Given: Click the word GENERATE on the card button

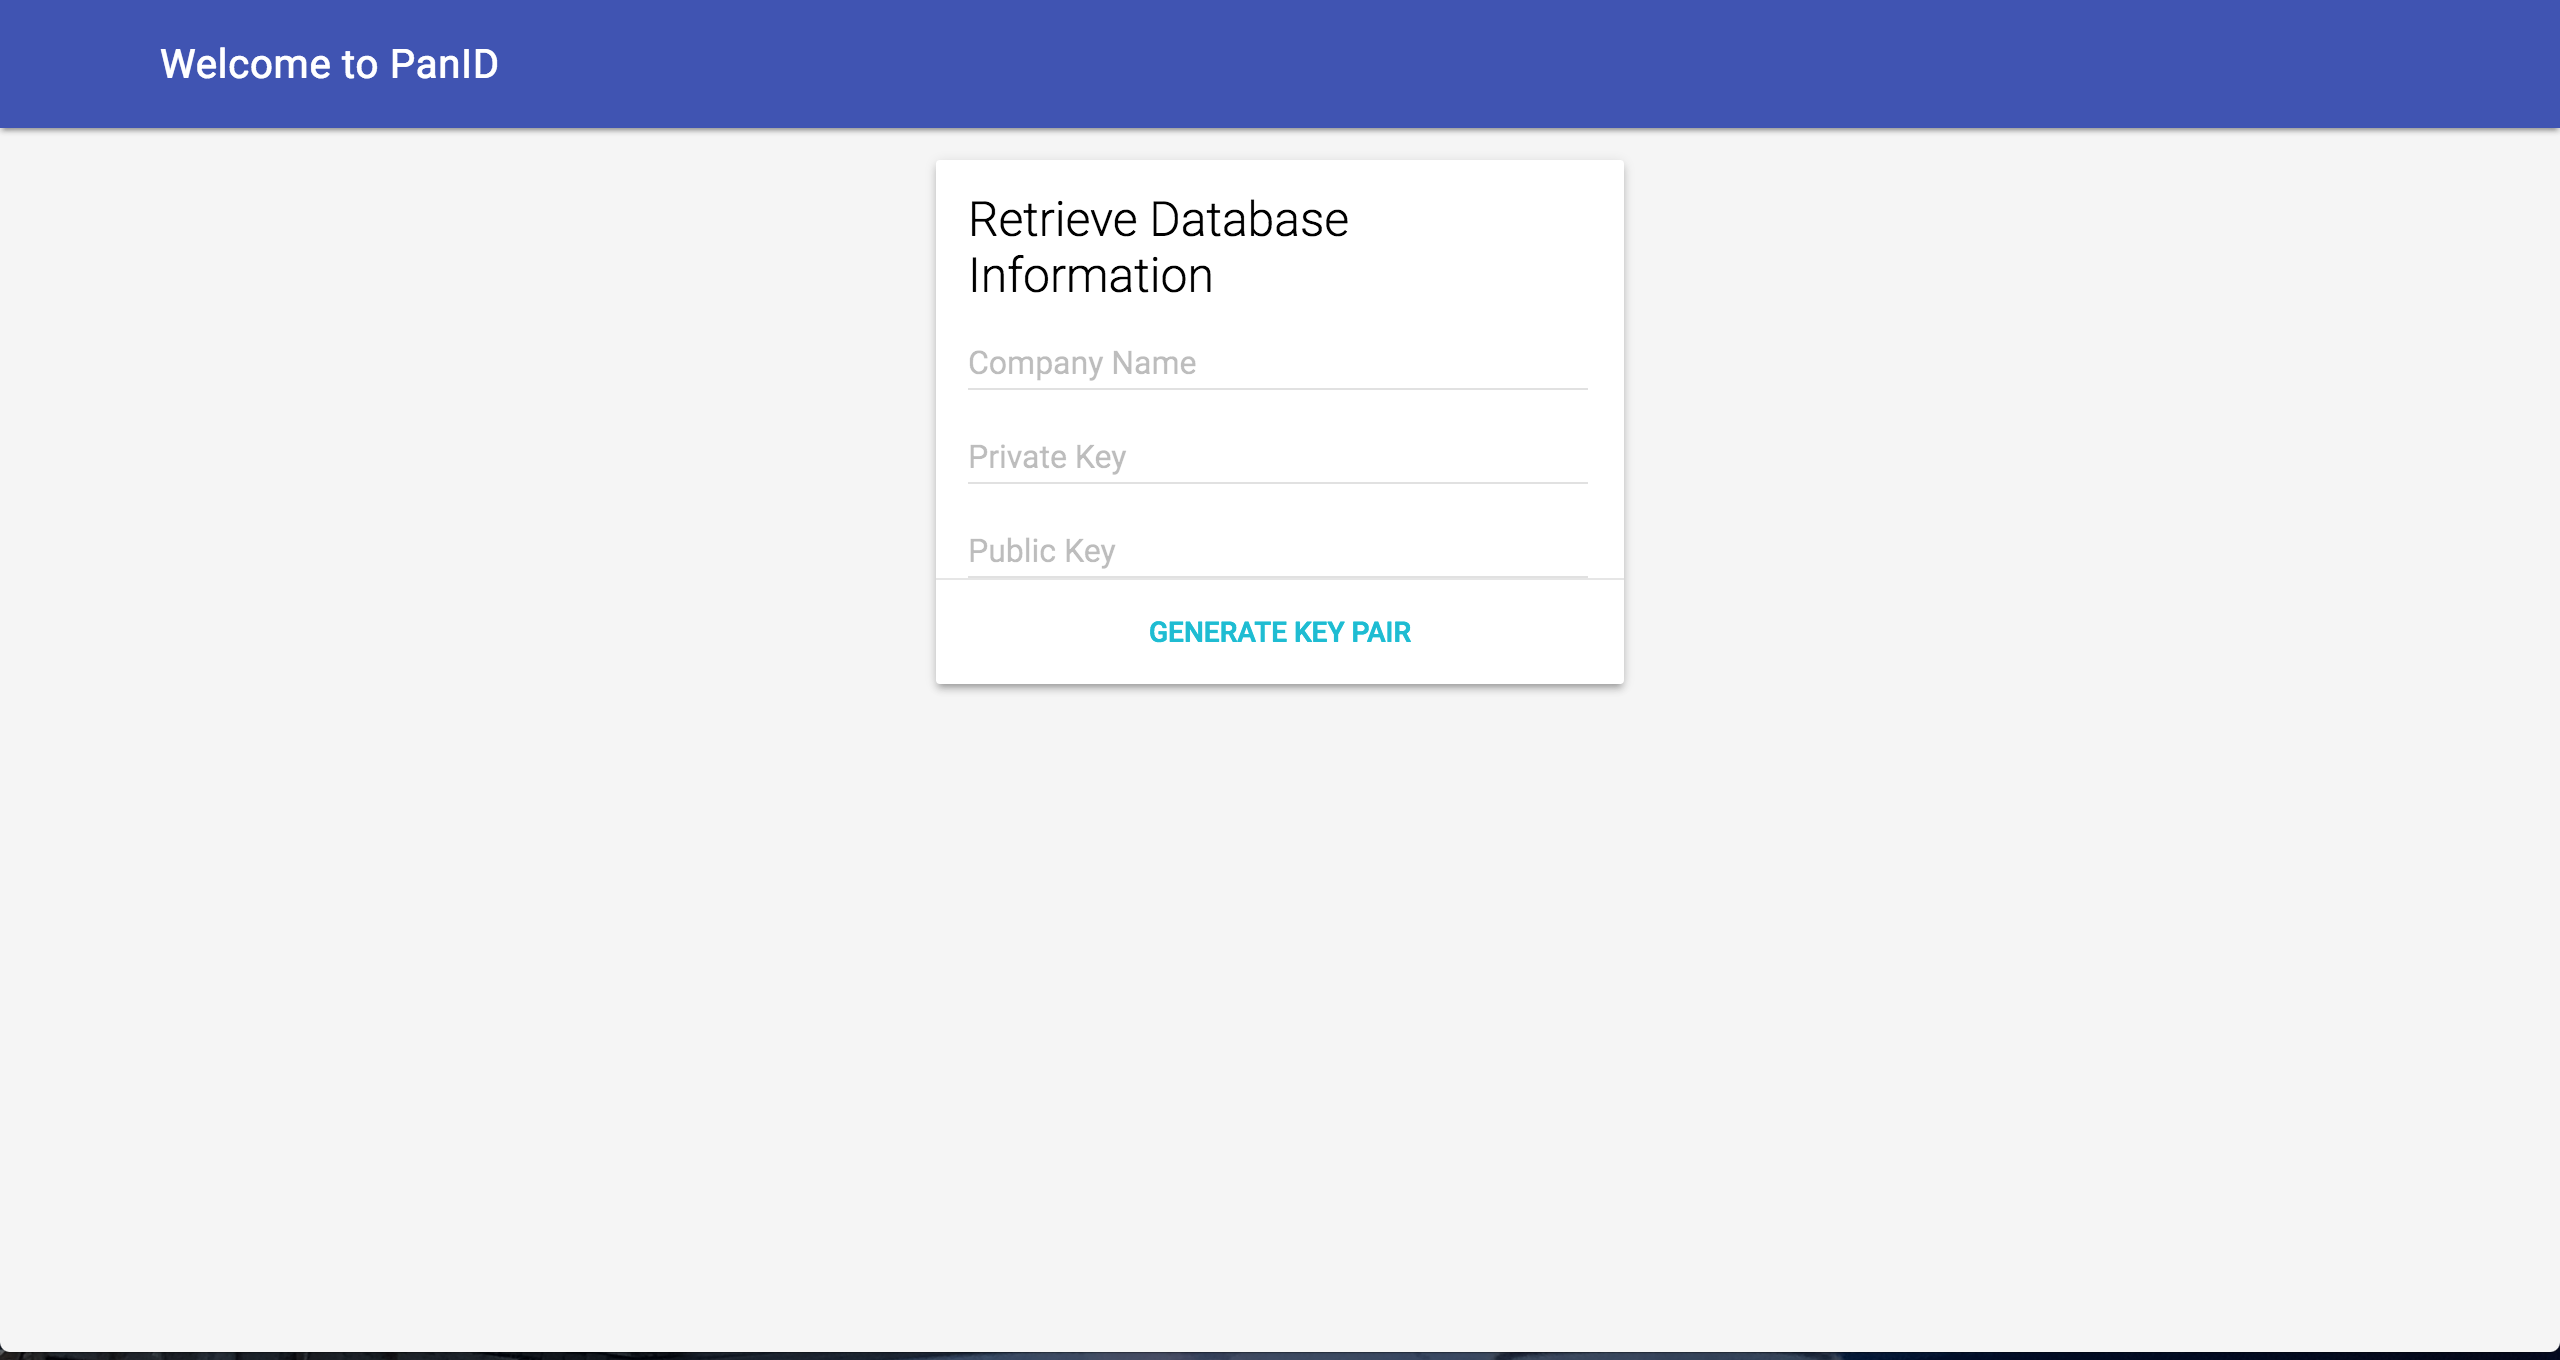Looking at the screenshot, I should point(1217,632).
